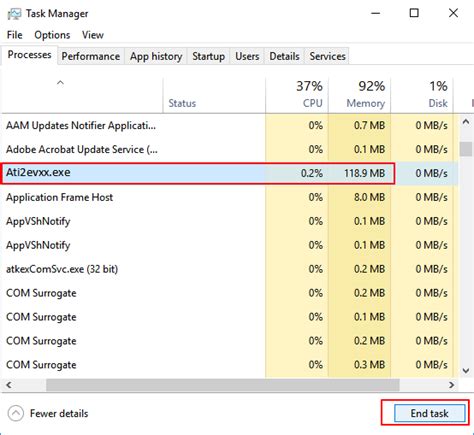Click the horizontal scrollbar right arrow
Screen dimensions: 474x435
click(451, 385)
